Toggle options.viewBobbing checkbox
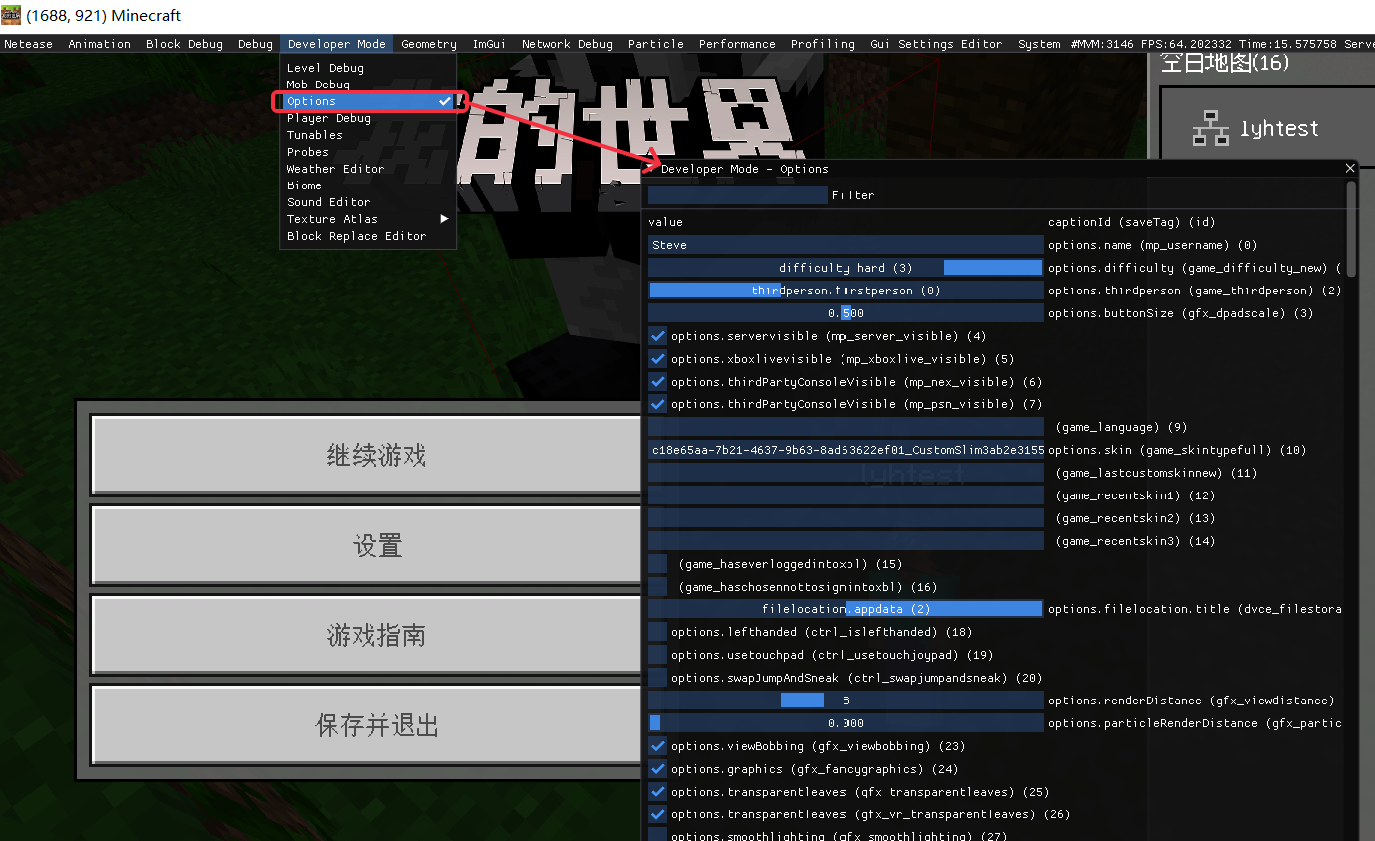 point(657,746)
